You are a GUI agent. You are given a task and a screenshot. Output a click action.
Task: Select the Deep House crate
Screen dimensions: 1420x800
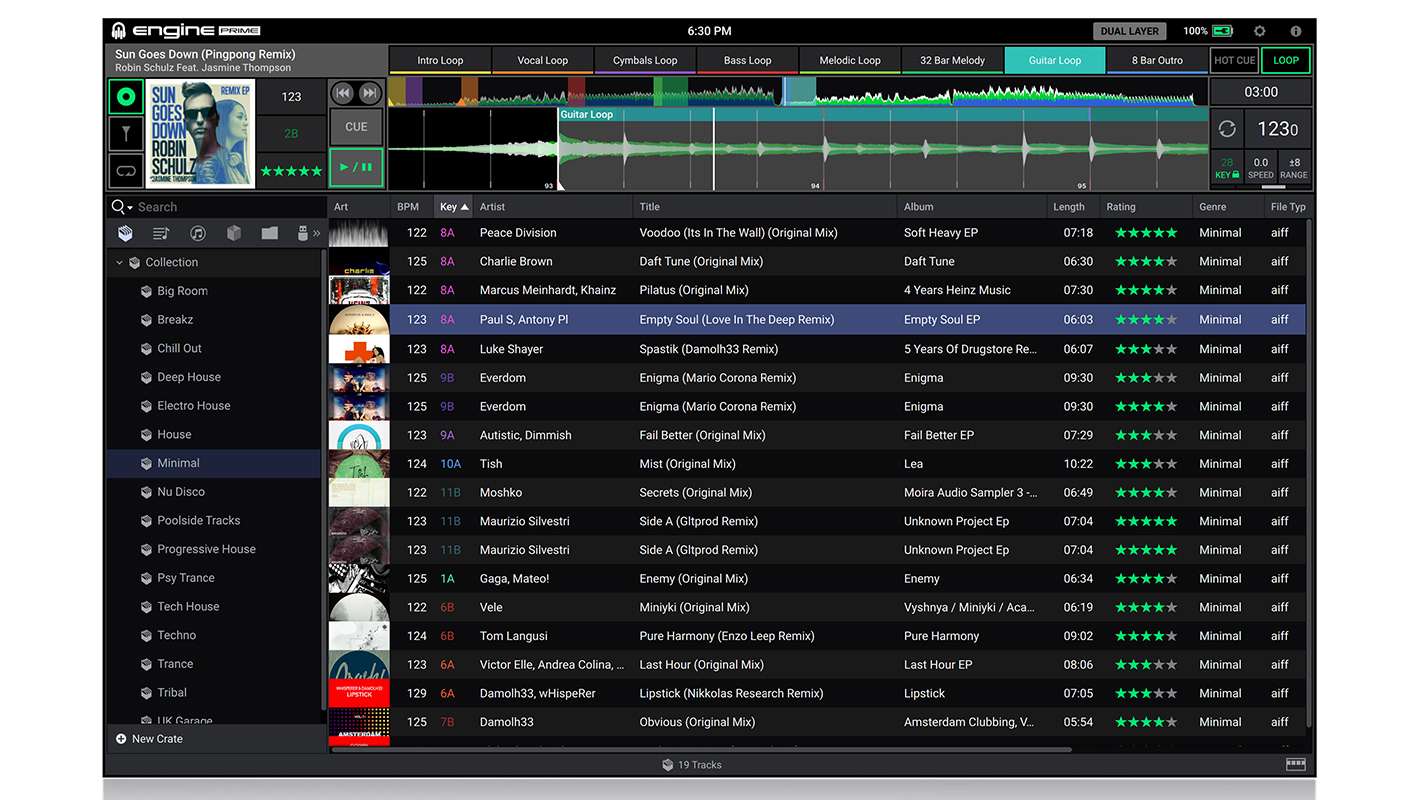(x=188, y=377)
